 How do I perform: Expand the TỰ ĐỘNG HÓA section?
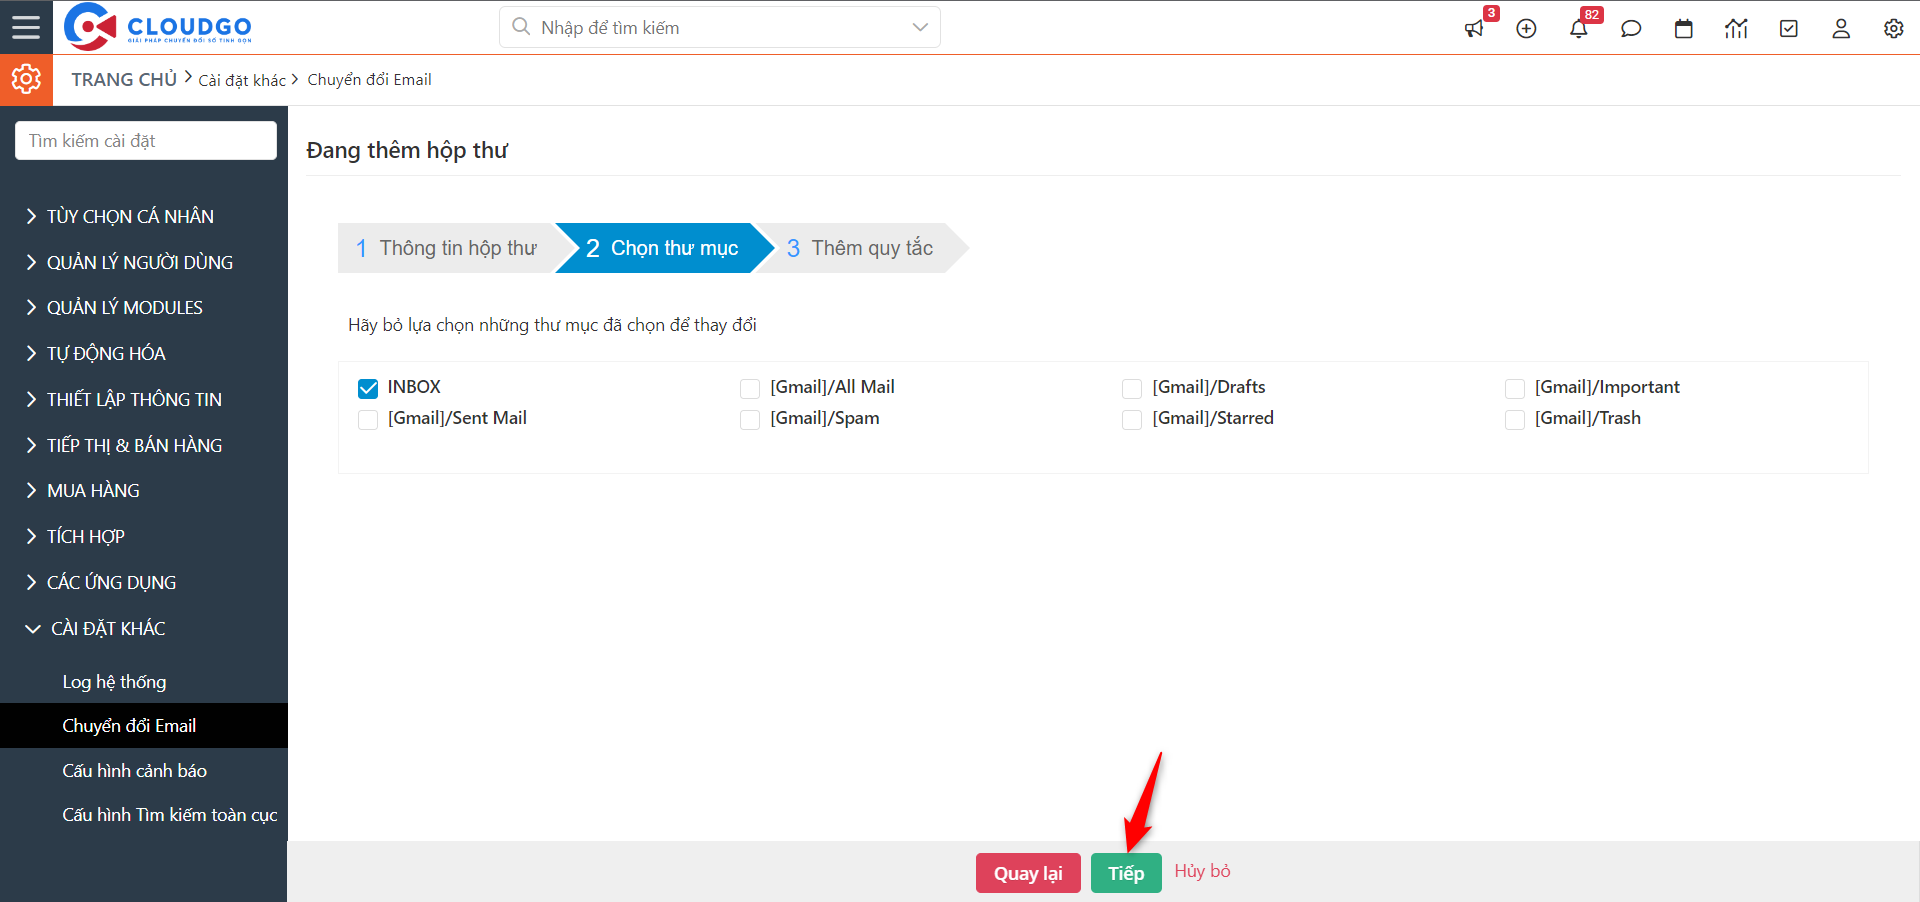point(106,353)
